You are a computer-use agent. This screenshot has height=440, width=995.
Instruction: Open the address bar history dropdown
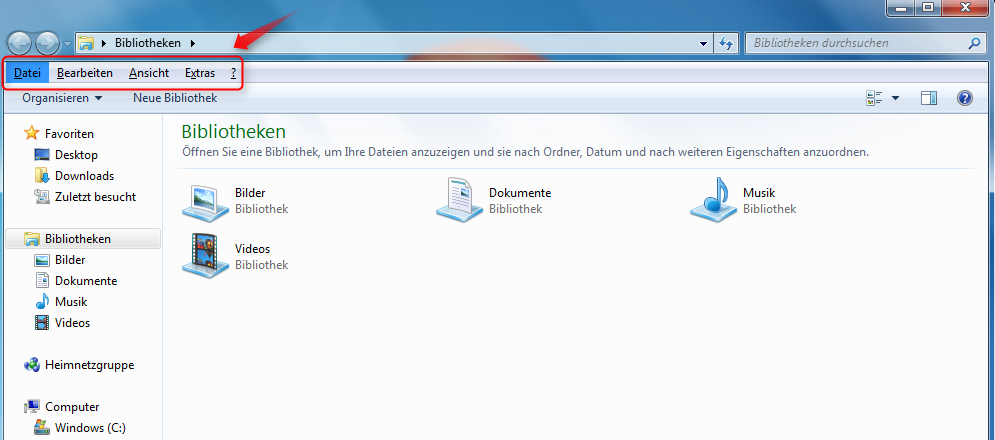tap(703, 44)
